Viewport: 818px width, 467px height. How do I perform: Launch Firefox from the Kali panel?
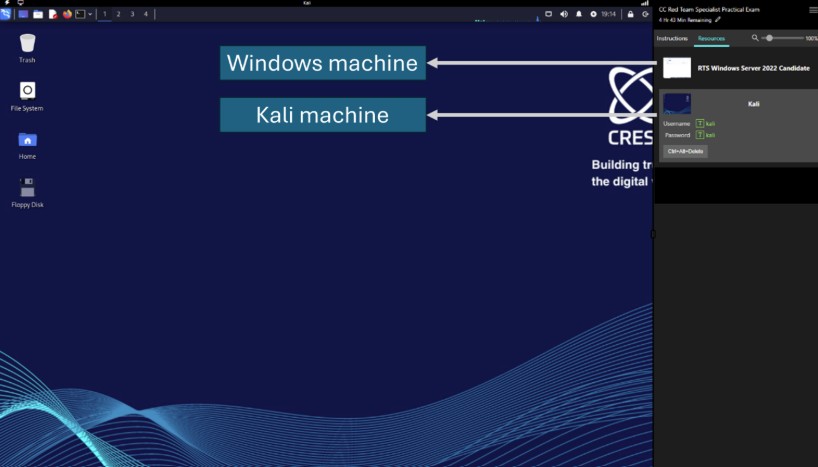pos(67,14)
